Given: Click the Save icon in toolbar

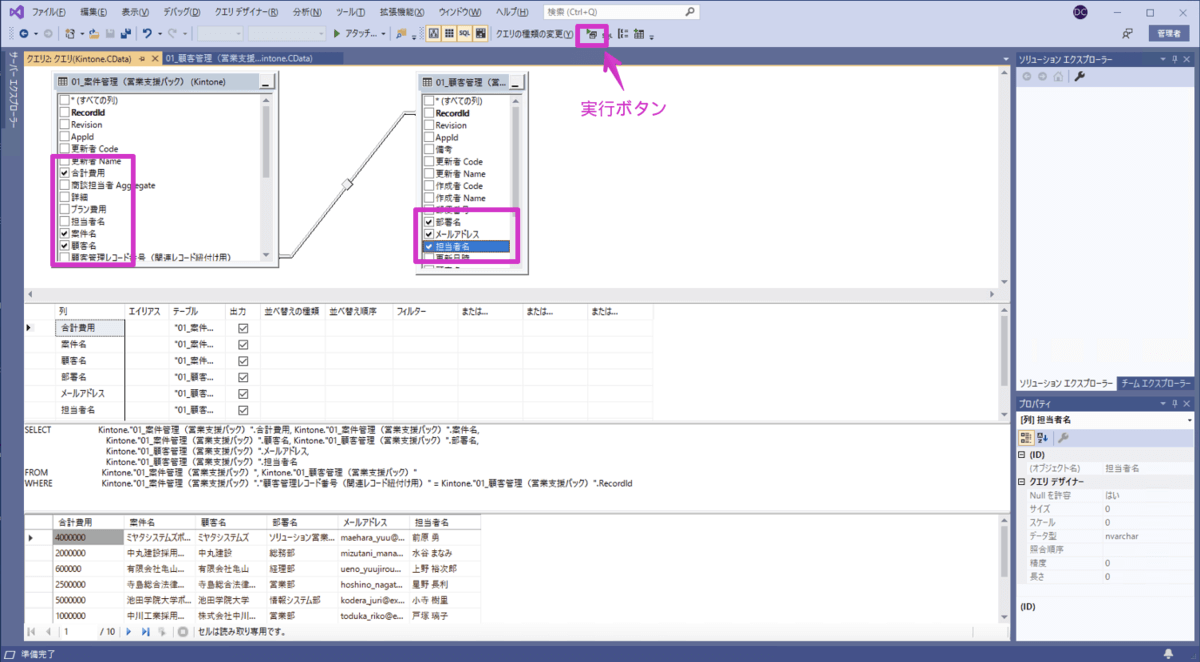Looking at the screenshot, I should [110, 34].
